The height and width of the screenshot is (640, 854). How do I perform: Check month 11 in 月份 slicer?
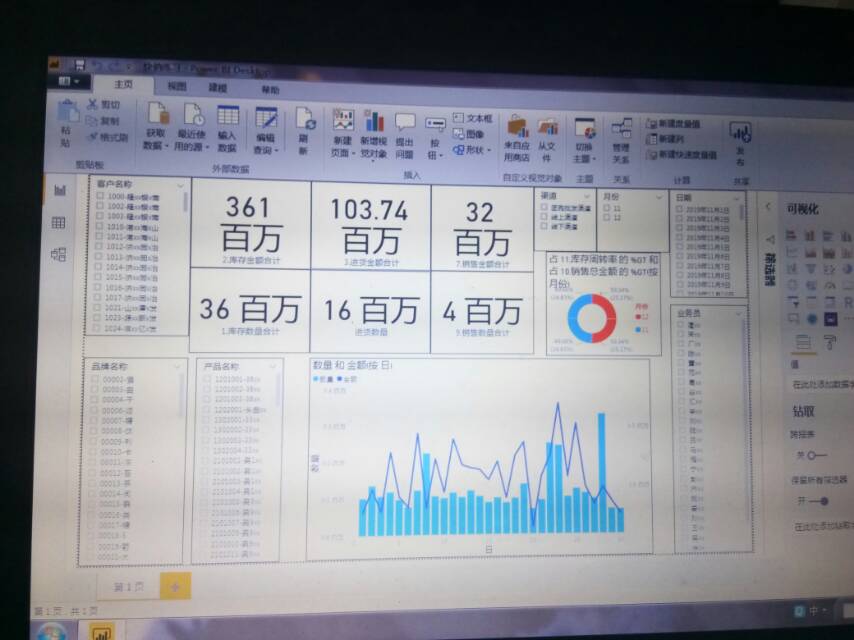click(607, 208)
